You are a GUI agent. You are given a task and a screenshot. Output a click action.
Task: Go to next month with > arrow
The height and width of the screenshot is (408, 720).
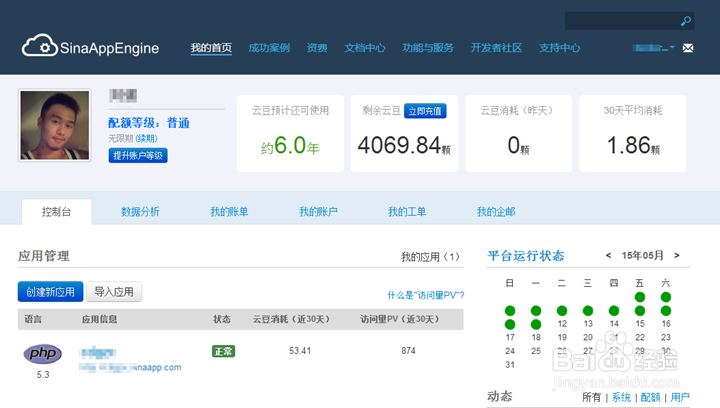point(676,256)
